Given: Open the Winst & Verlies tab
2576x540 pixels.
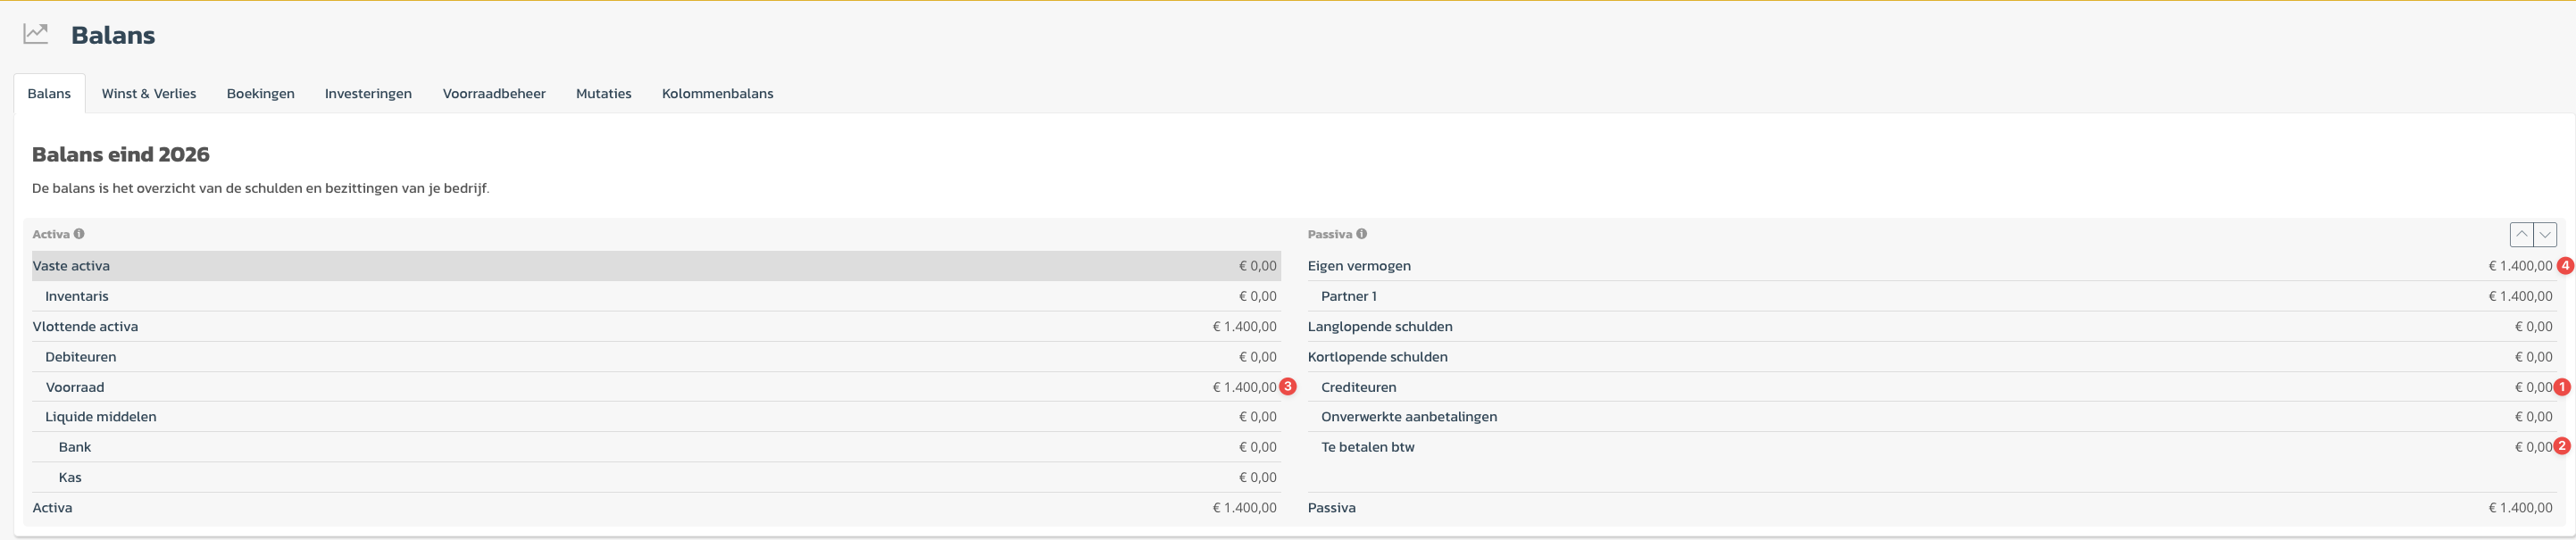Looking at the screenshot, I should click(149, 94).
